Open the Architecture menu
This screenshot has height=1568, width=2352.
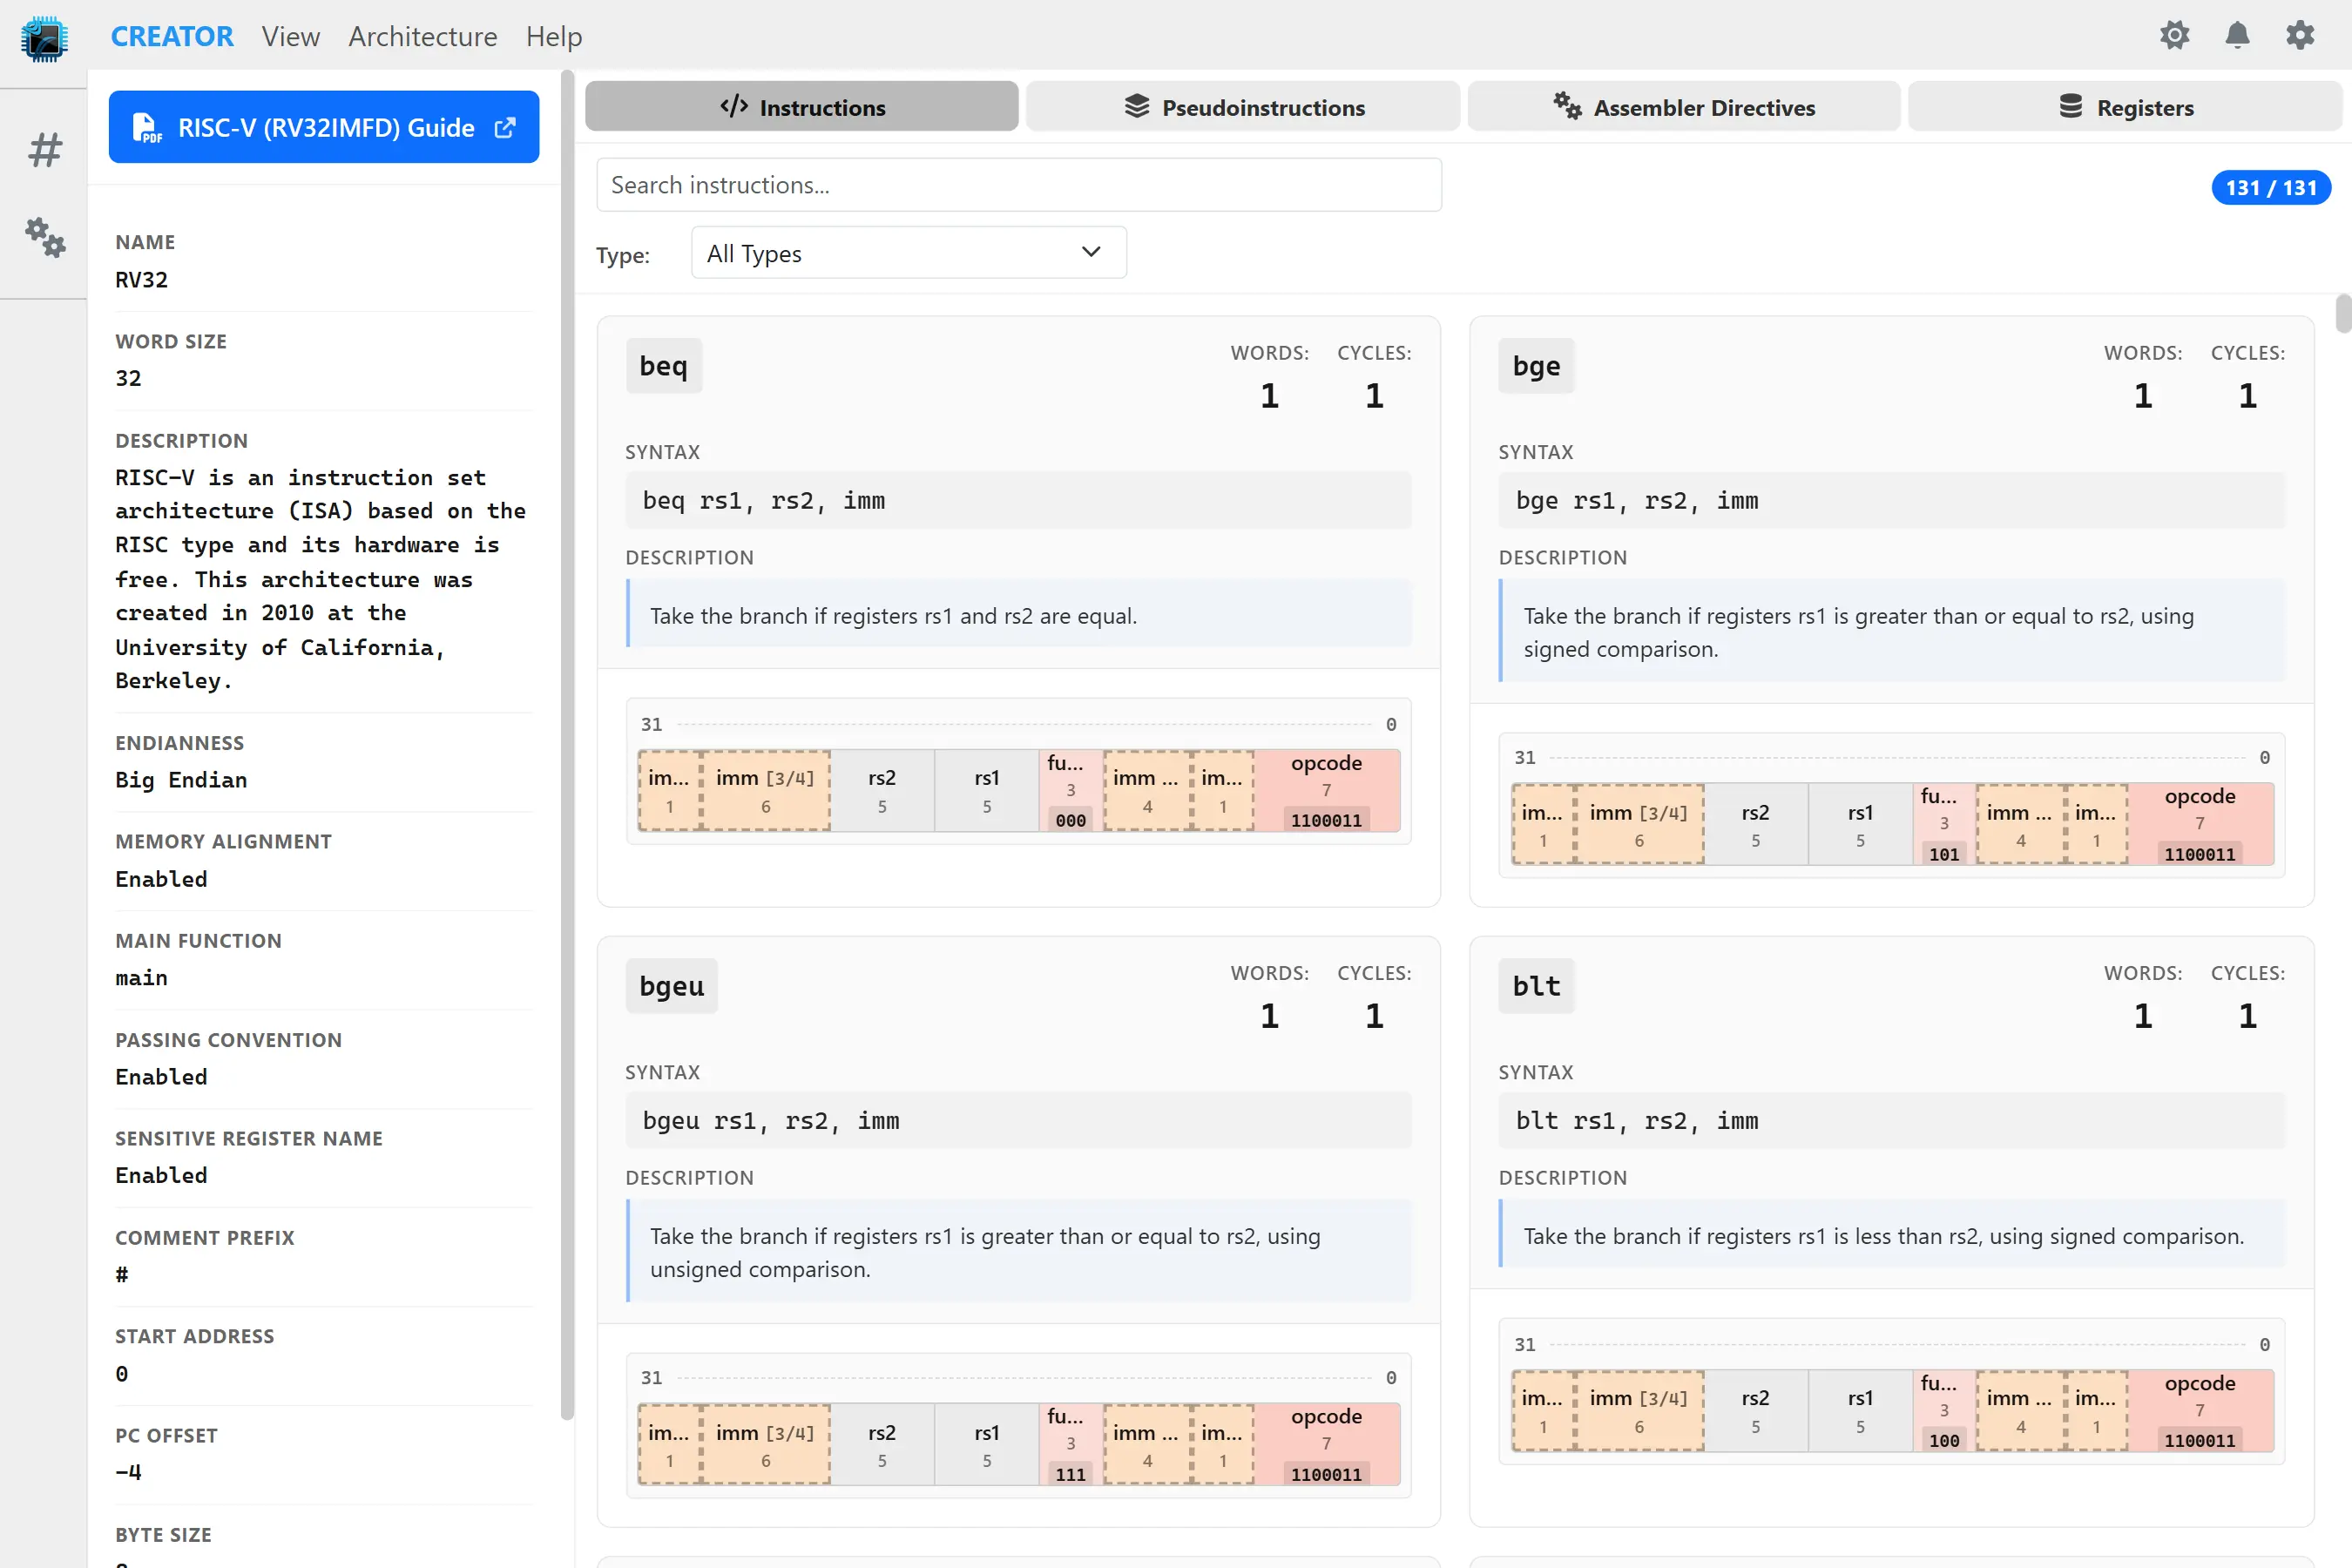[x=422, y=37]
